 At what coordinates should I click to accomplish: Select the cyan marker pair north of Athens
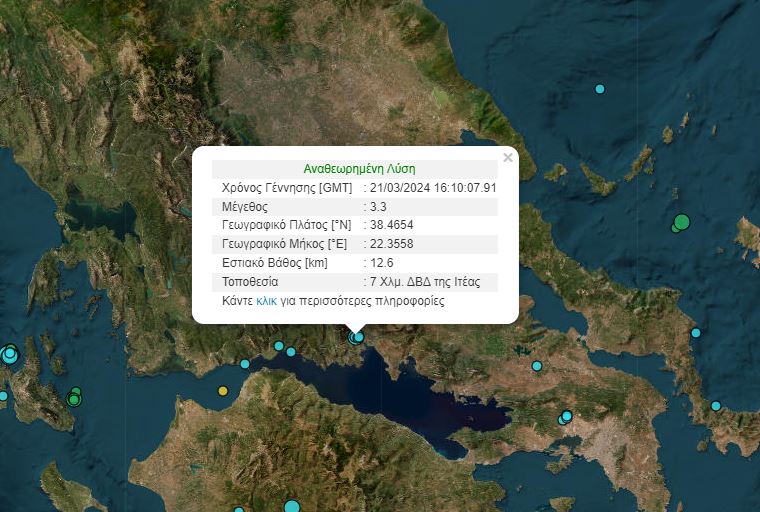coord(565,417)
